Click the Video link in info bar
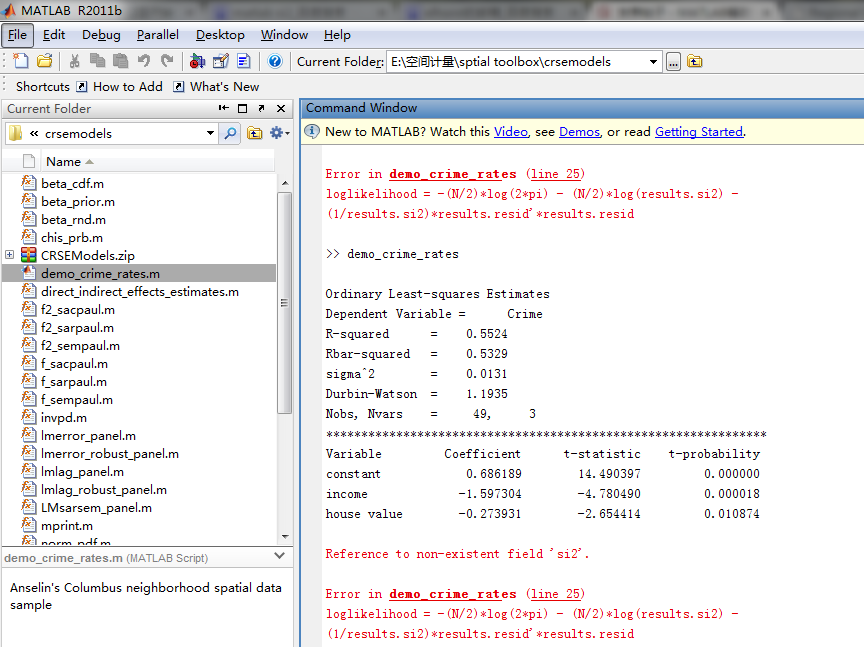The image size is (864, 647). click(x=510, y=131)
